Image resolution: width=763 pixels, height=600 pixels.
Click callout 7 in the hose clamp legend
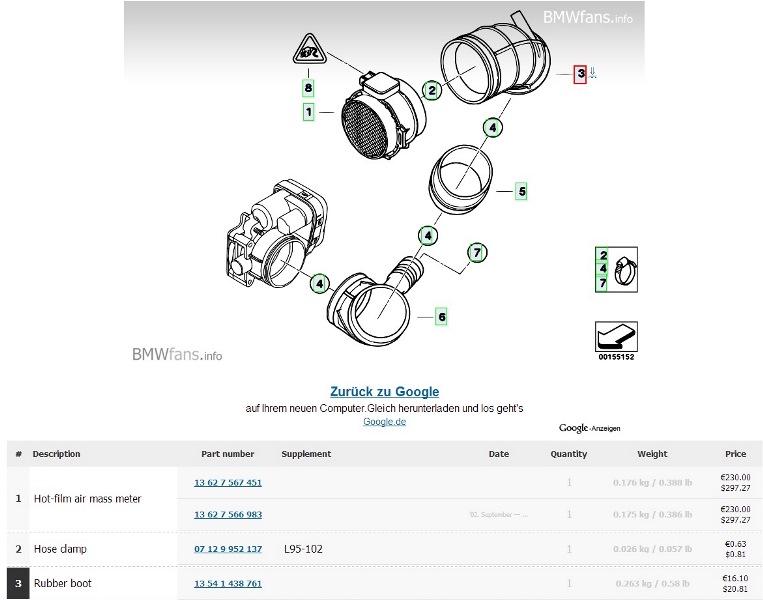pos(603,283)
